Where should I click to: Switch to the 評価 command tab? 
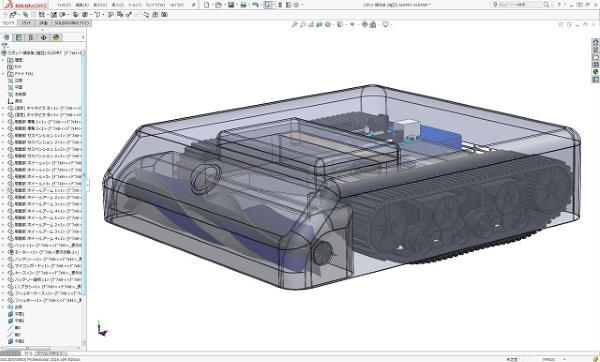pyautogui.click(x=43, y=23)
